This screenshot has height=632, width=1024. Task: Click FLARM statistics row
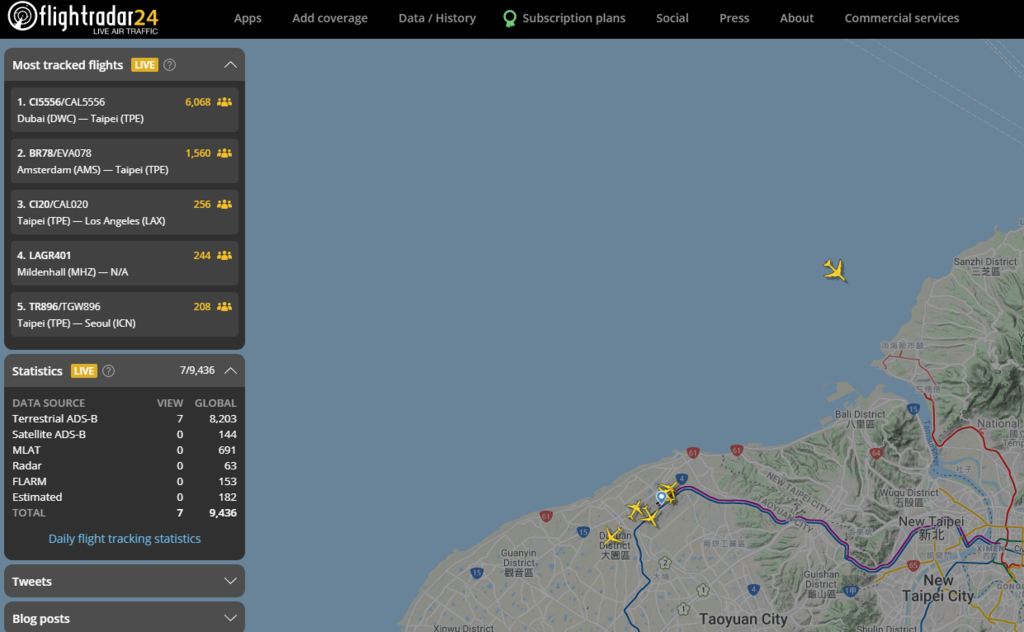(x=124, y=481)
